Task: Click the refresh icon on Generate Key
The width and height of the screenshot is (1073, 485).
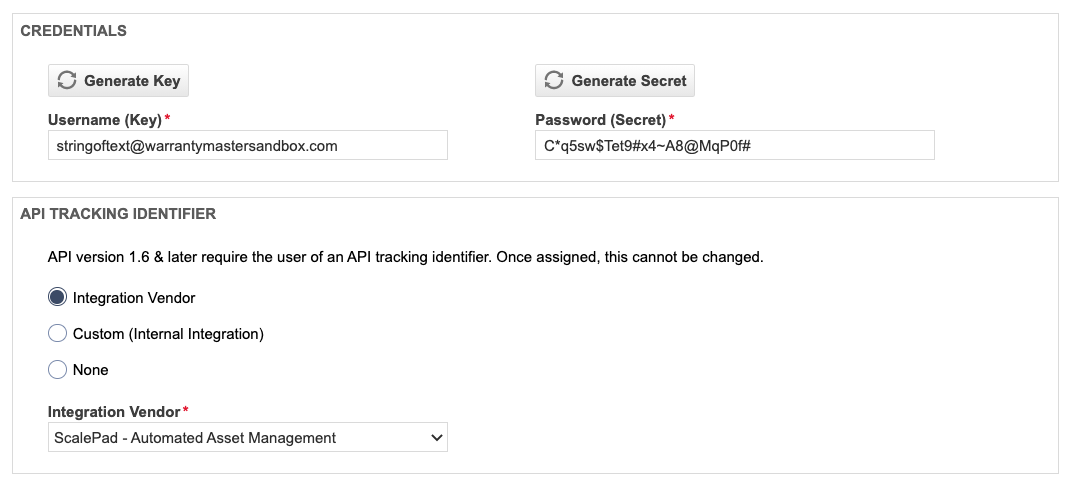Action: pyautogui.click(x=67, y=80)
